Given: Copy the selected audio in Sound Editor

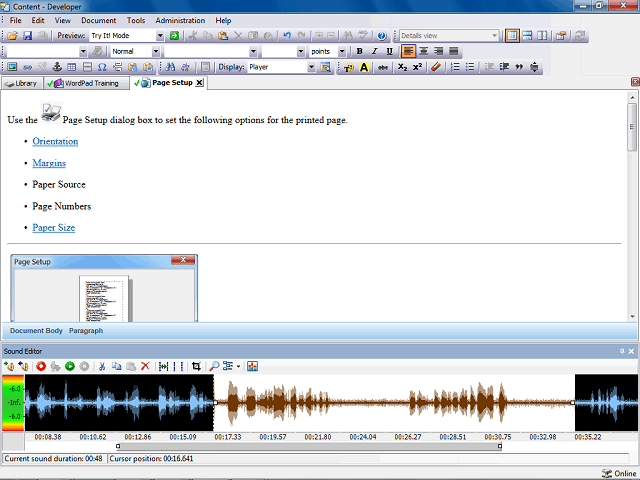Looking at the screenshot, I should coord(116,366).
